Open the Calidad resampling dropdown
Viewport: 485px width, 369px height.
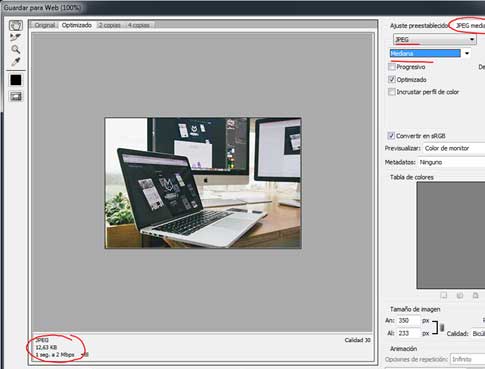(x=478, y=333)
